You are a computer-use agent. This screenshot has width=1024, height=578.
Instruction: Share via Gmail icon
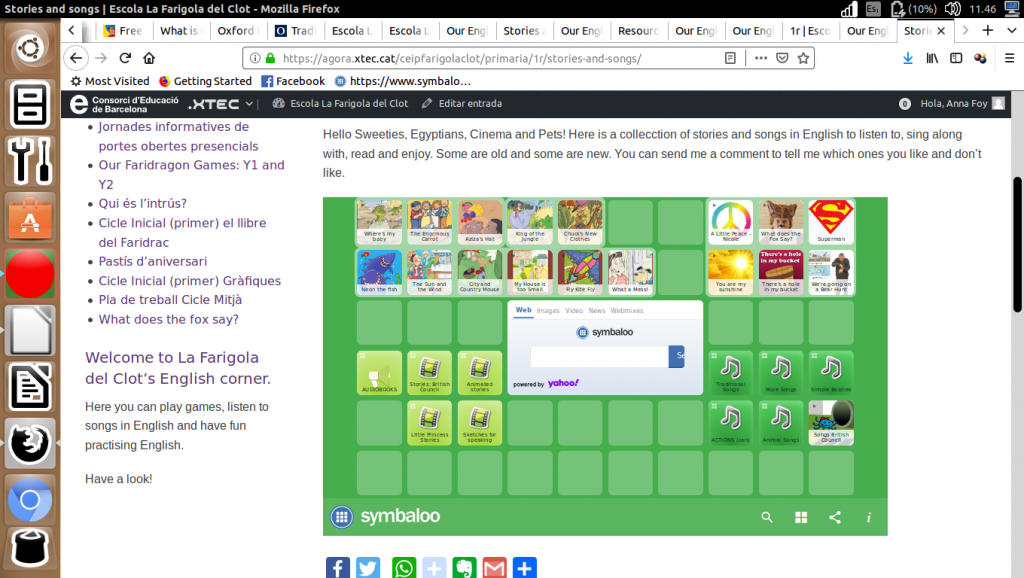[495, 568]
